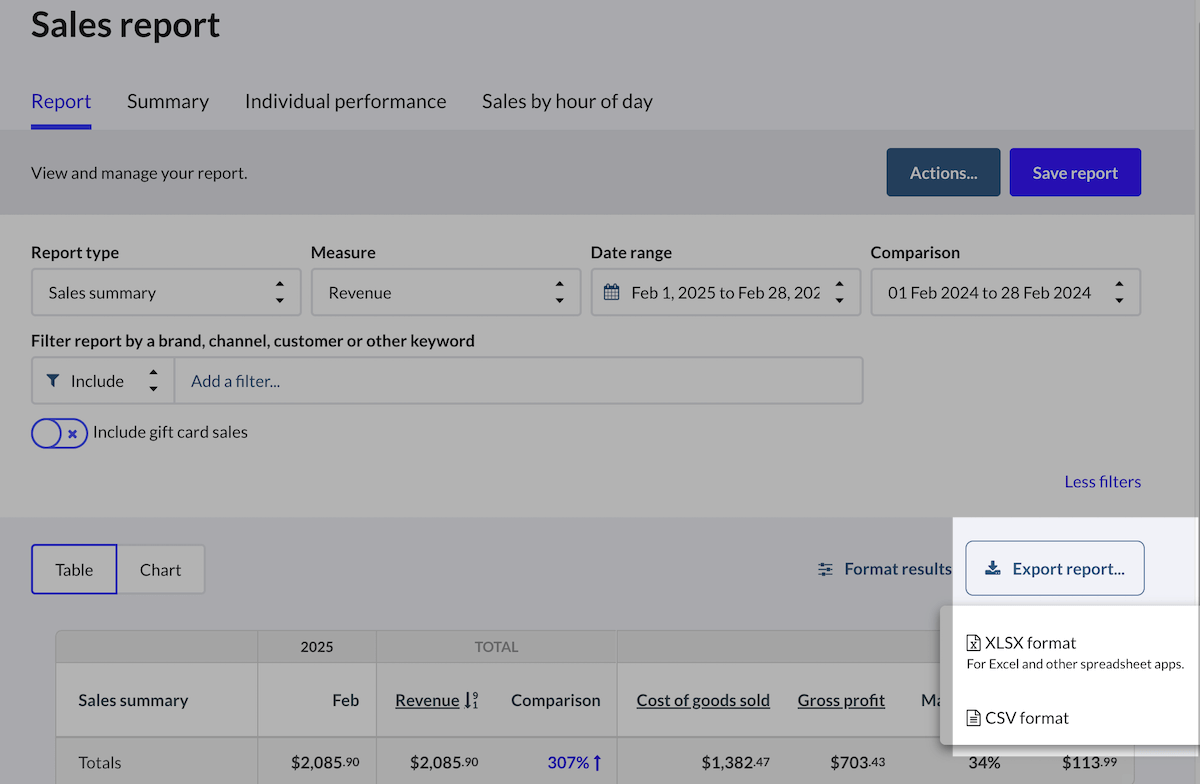
Task: Click the Revenue sort order icon
Action: coord(471,700)
